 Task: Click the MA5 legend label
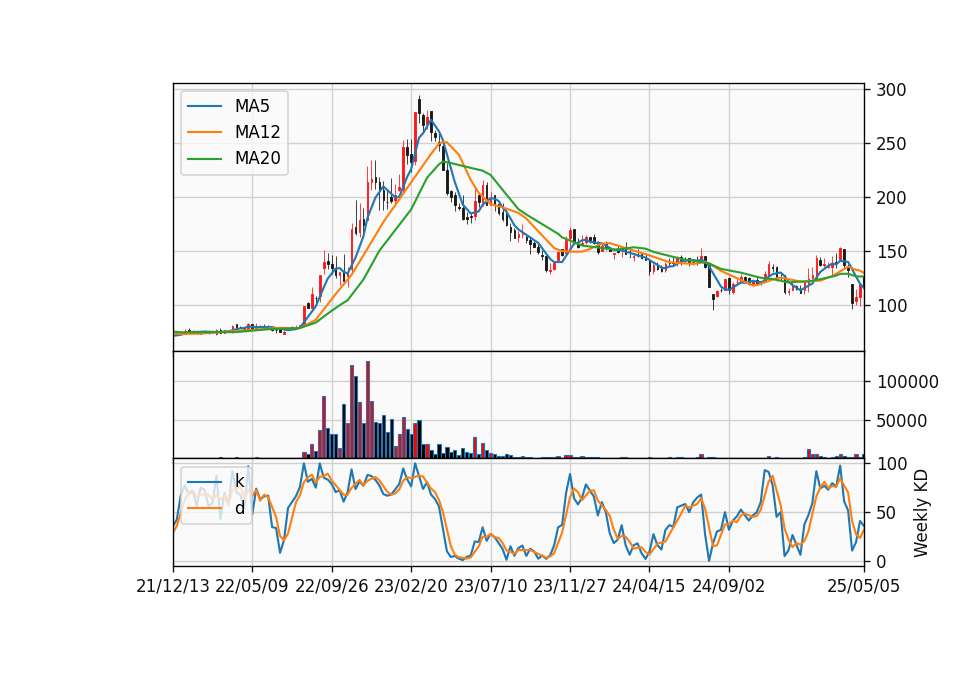click(252, 106)
